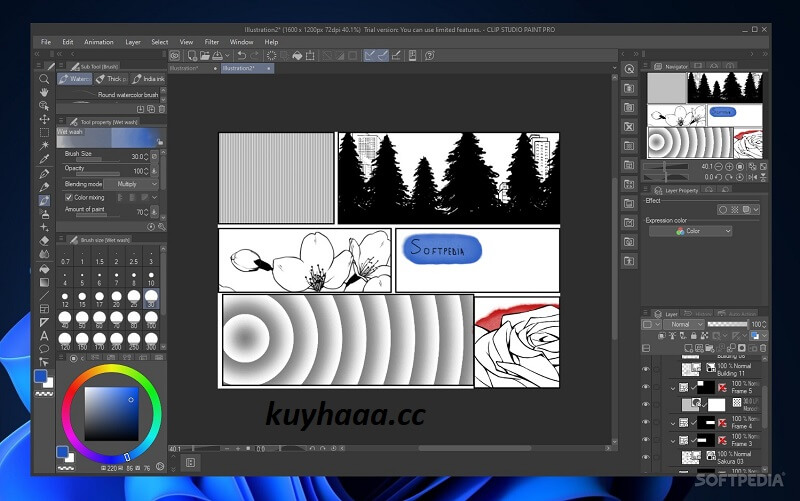800x501 pixels.
Task: Delete sub tool using trash icon
Action: [x=162, y=109]
